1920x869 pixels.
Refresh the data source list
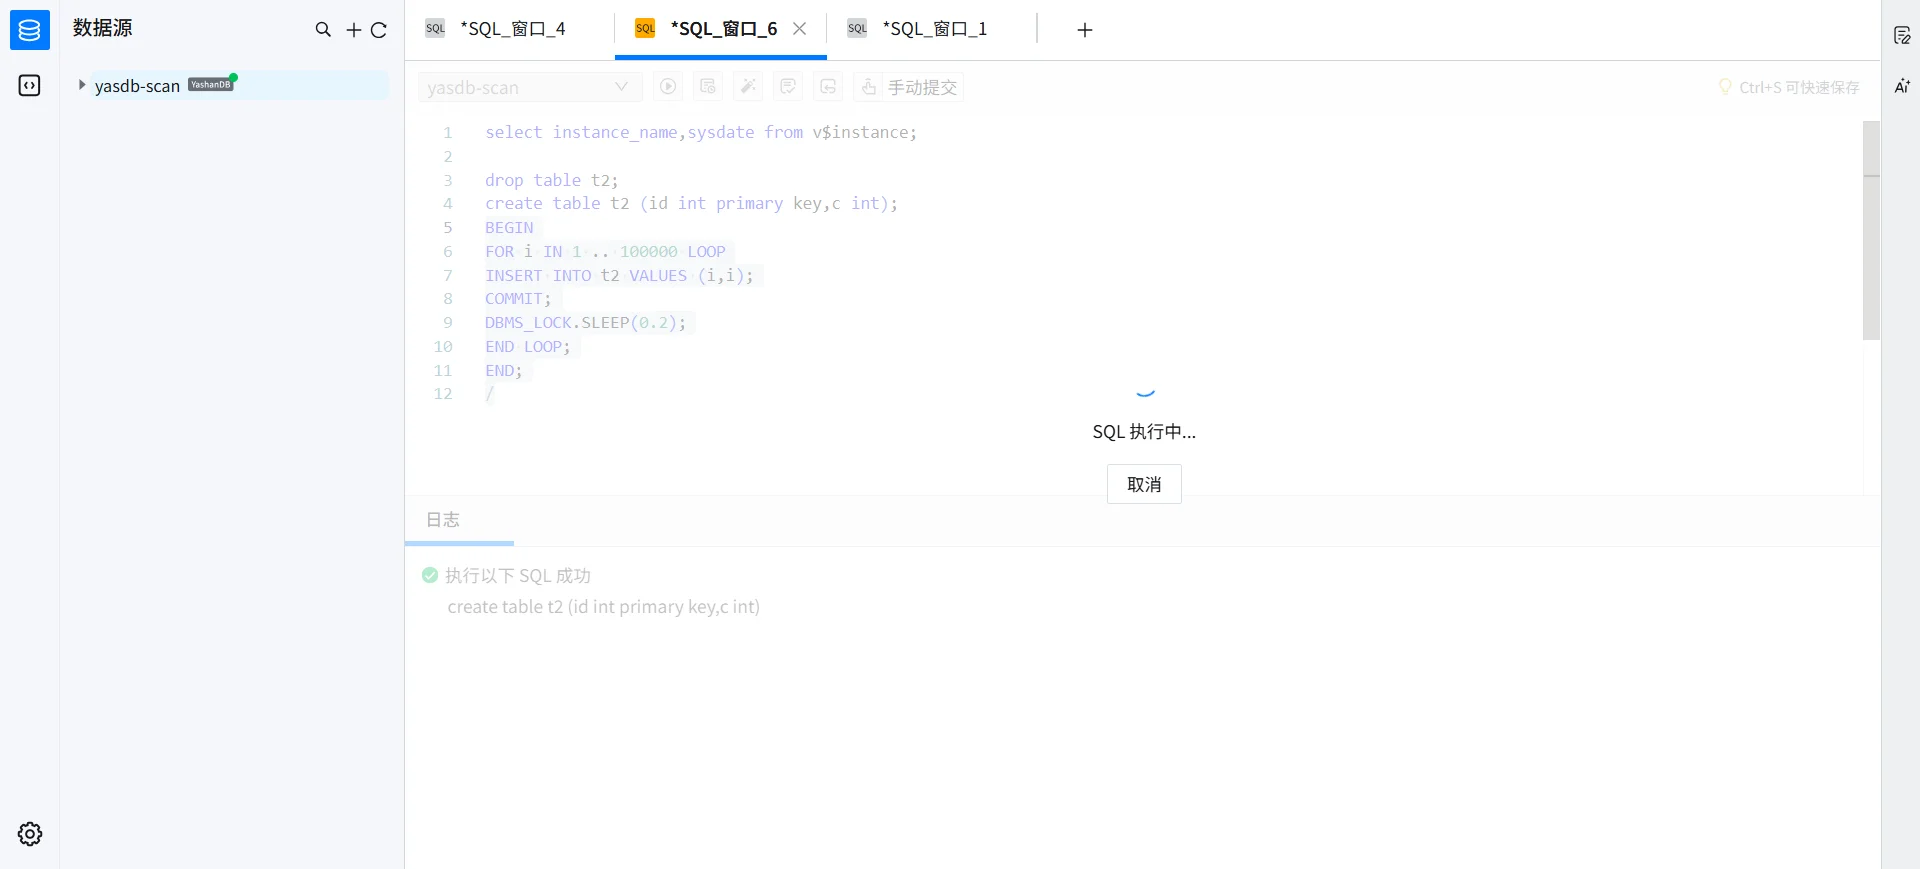(x=379, y=30)
